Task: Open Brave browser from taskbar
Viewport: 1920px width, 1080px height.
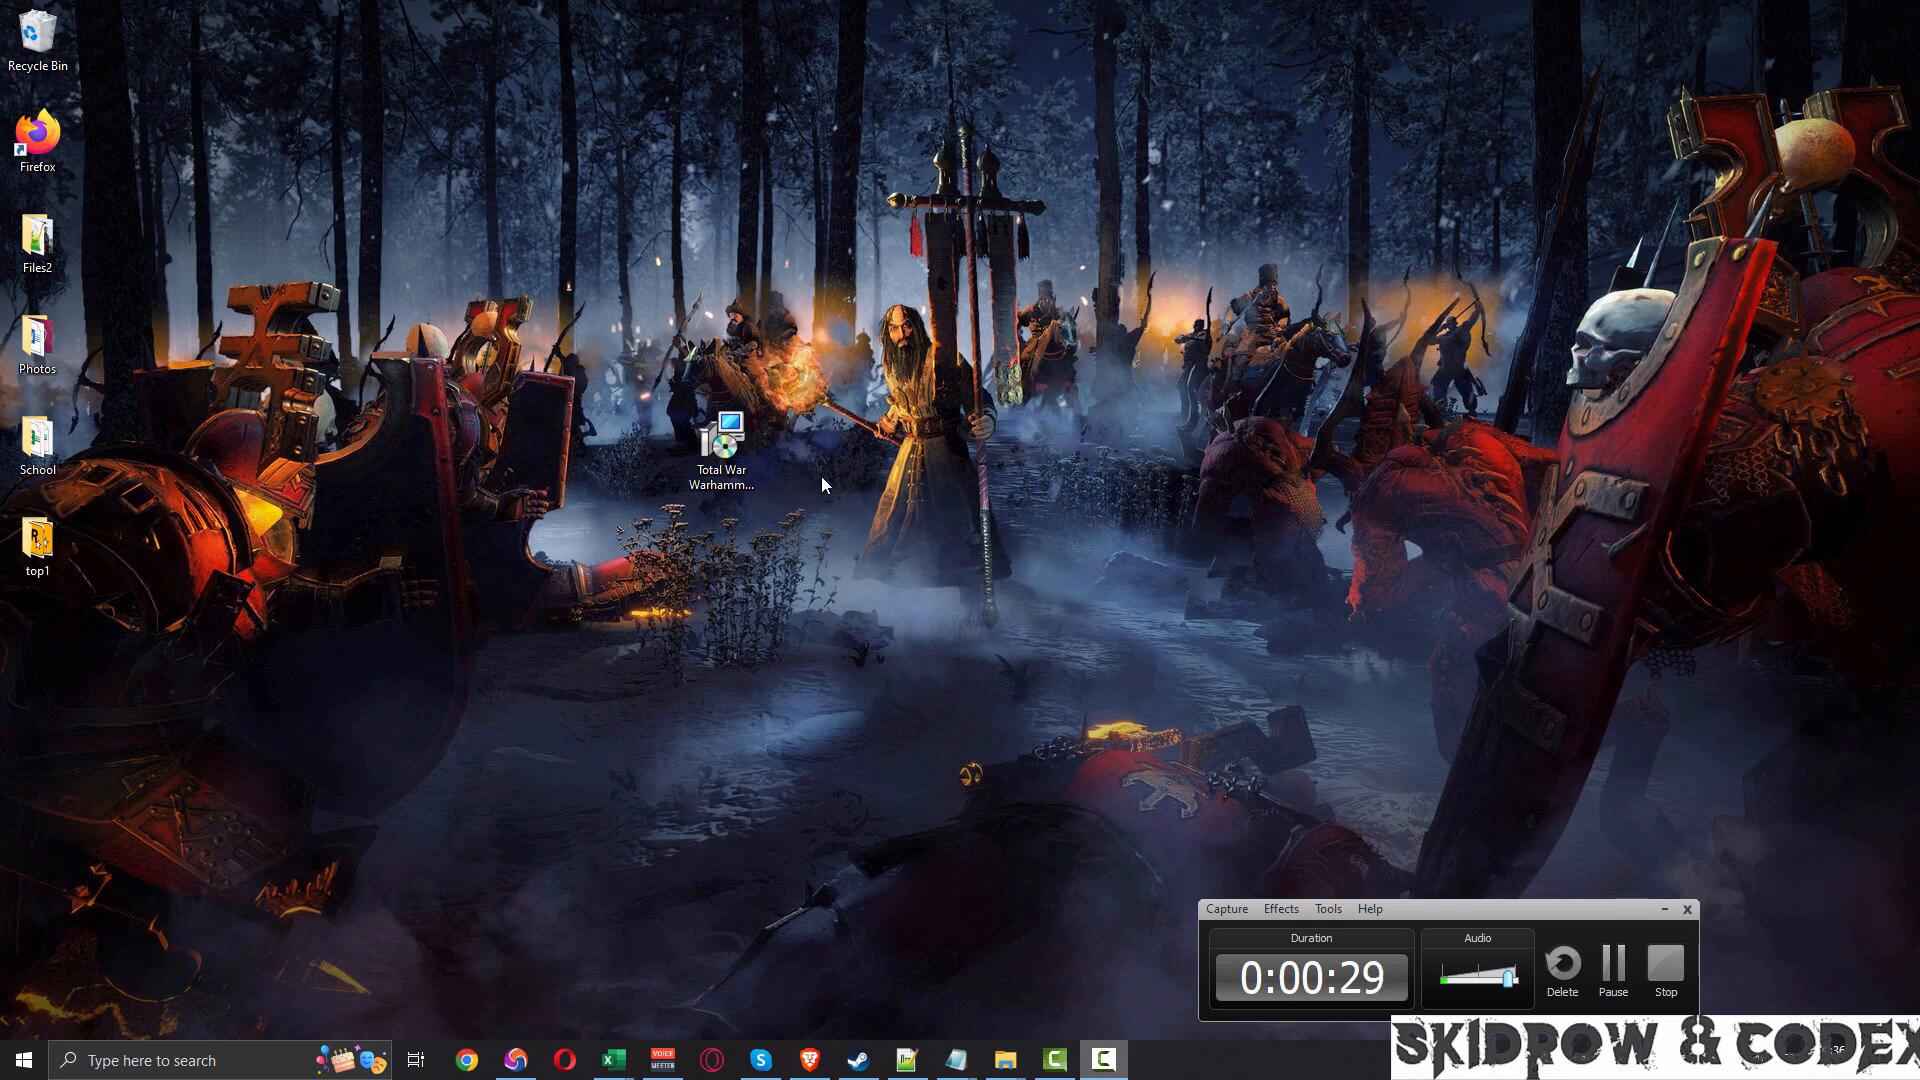Action: point(810,1060)
